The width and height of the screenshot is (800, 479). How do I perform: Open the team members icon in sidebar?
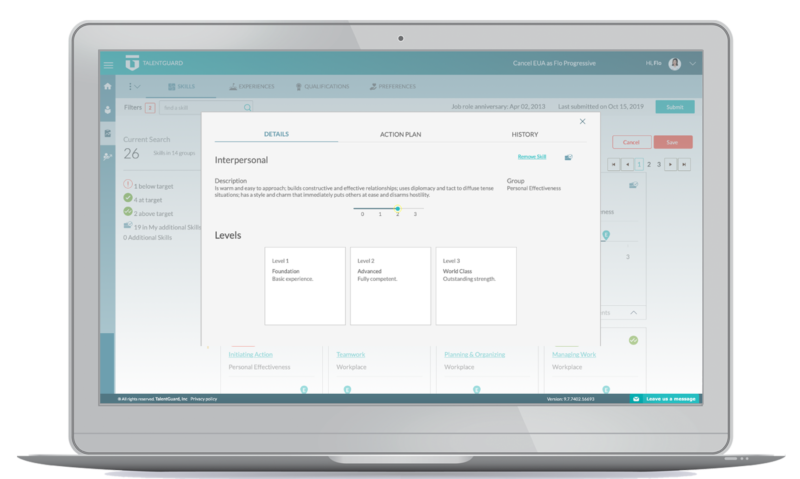click(x=108, y=157)
